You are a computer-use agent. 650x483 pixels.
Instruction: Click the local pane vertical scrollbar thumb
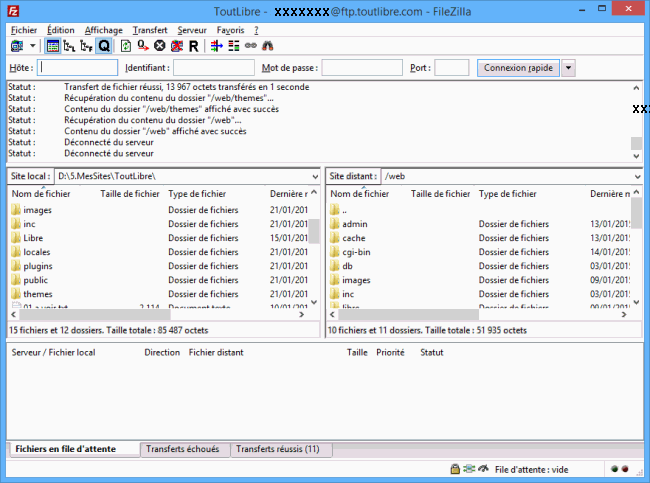[x=314, y=232]
